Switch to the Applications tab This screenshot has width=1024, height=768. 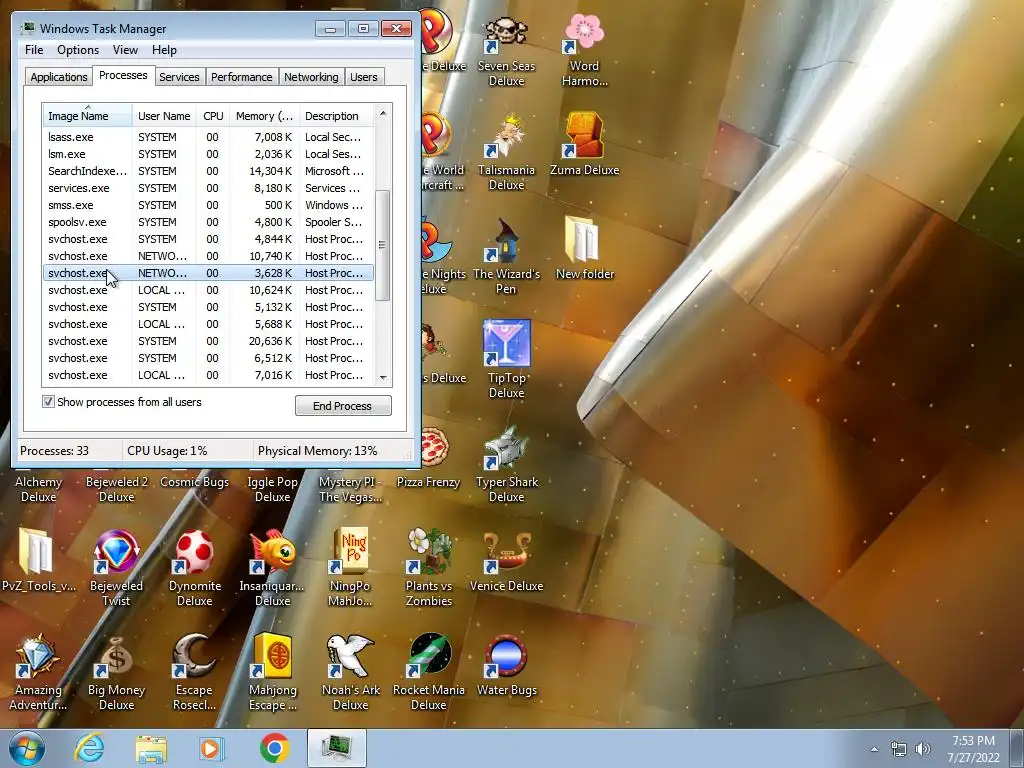[59, 77]
